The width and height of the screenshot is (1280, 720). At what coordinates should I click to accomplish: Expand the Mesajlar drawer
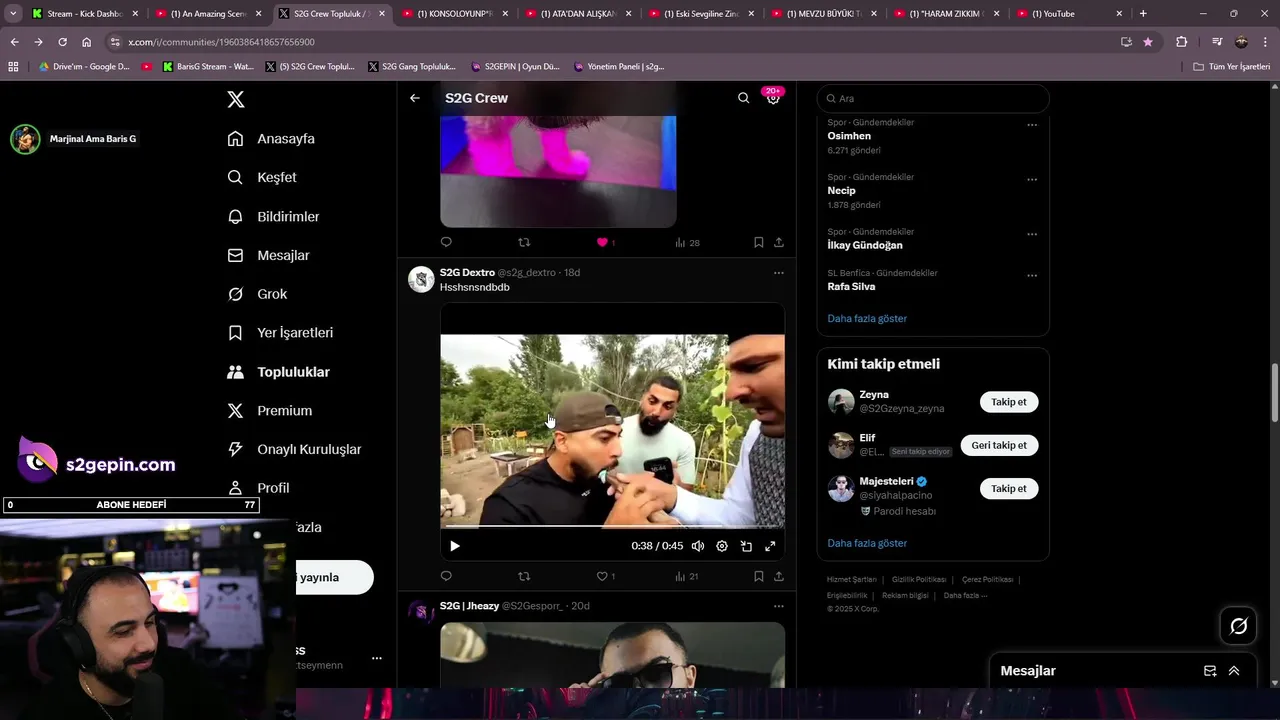point(1234,671)
